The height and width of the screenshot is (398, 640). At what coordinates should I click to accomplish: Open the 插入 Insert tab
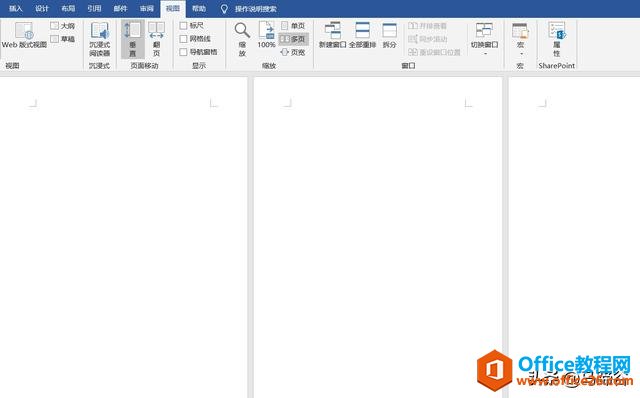coord(16,9)
